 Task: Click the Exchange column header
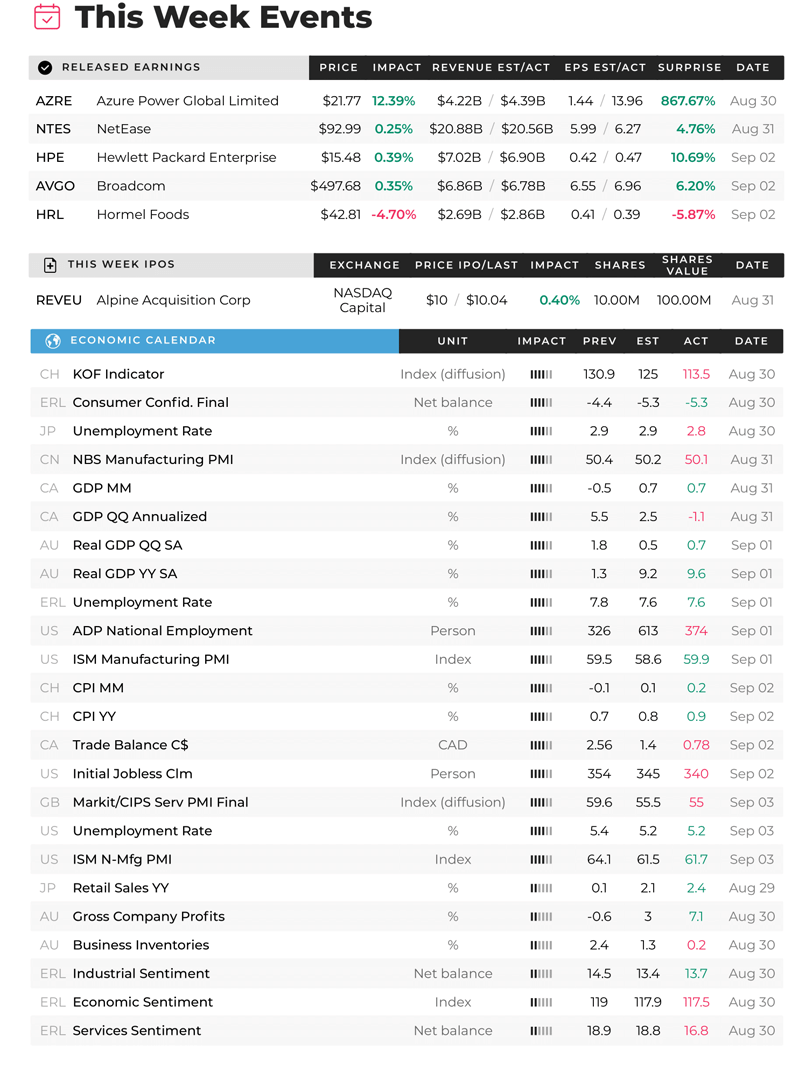[x=364, y=266]
